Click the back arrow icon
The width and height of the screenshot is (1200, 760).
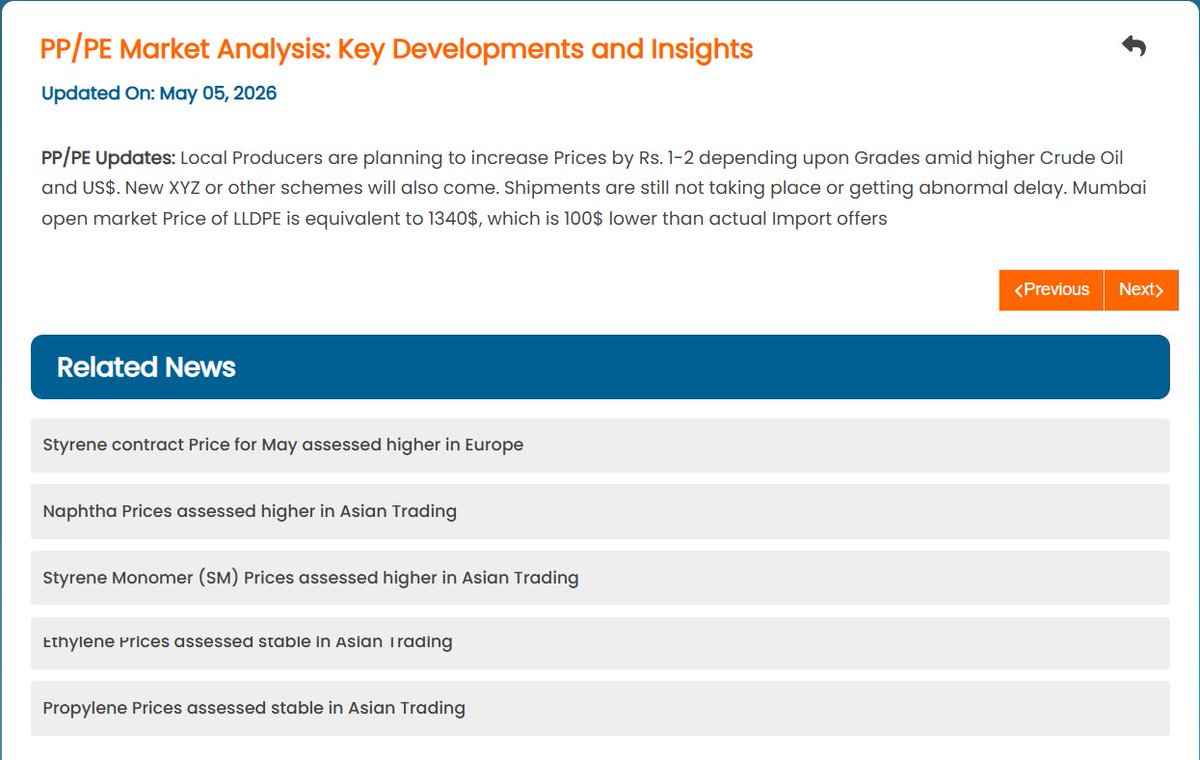[x=1133, y=46]
